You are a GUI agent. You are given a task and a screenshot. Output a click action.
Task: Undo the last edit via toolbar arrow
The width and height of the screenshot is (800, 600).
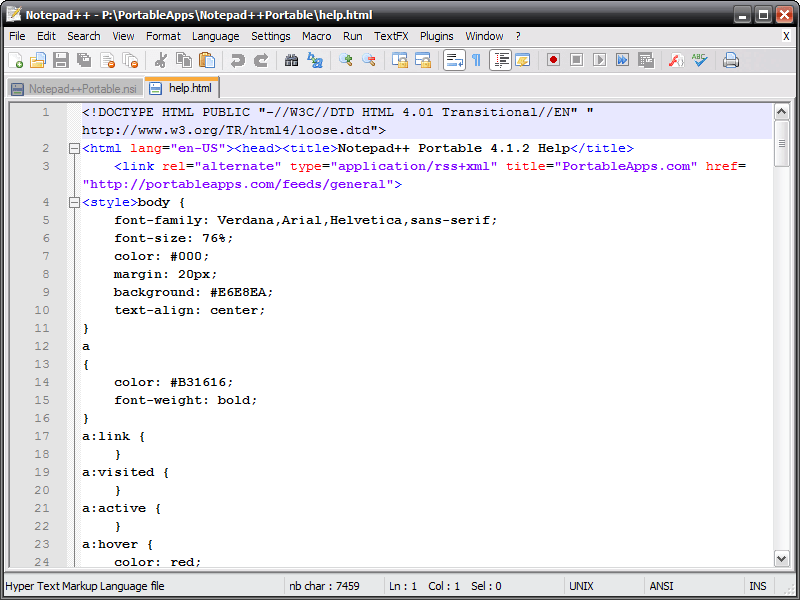point(237,60)
